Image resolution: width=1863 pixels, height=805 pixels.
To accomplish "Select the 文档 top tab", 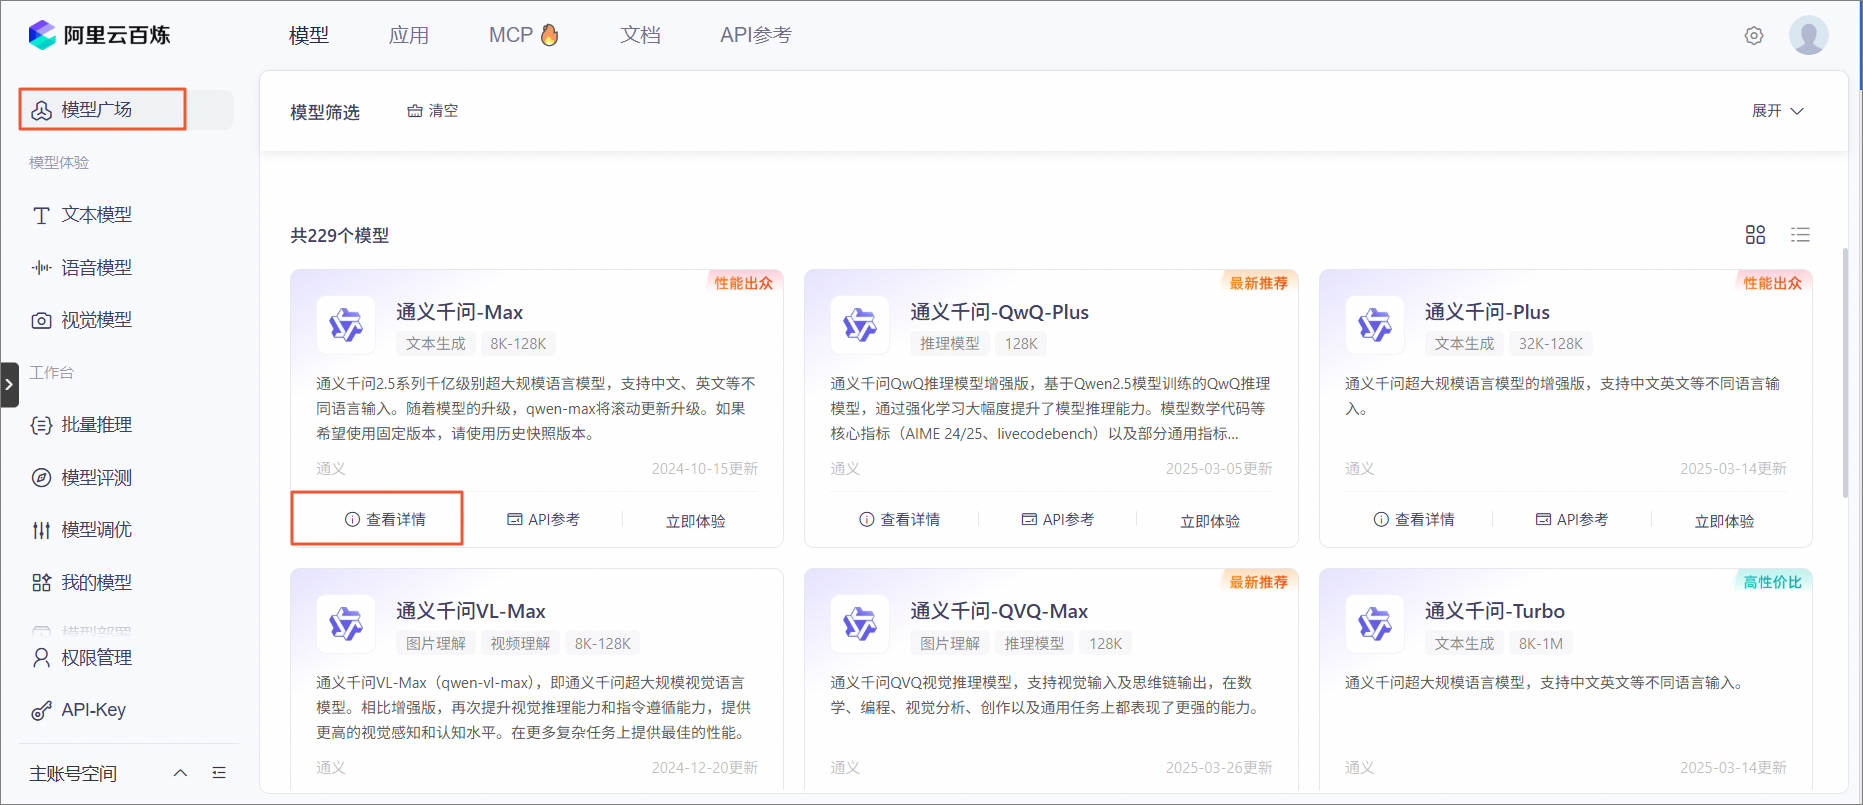I will (x=640, y=35).
